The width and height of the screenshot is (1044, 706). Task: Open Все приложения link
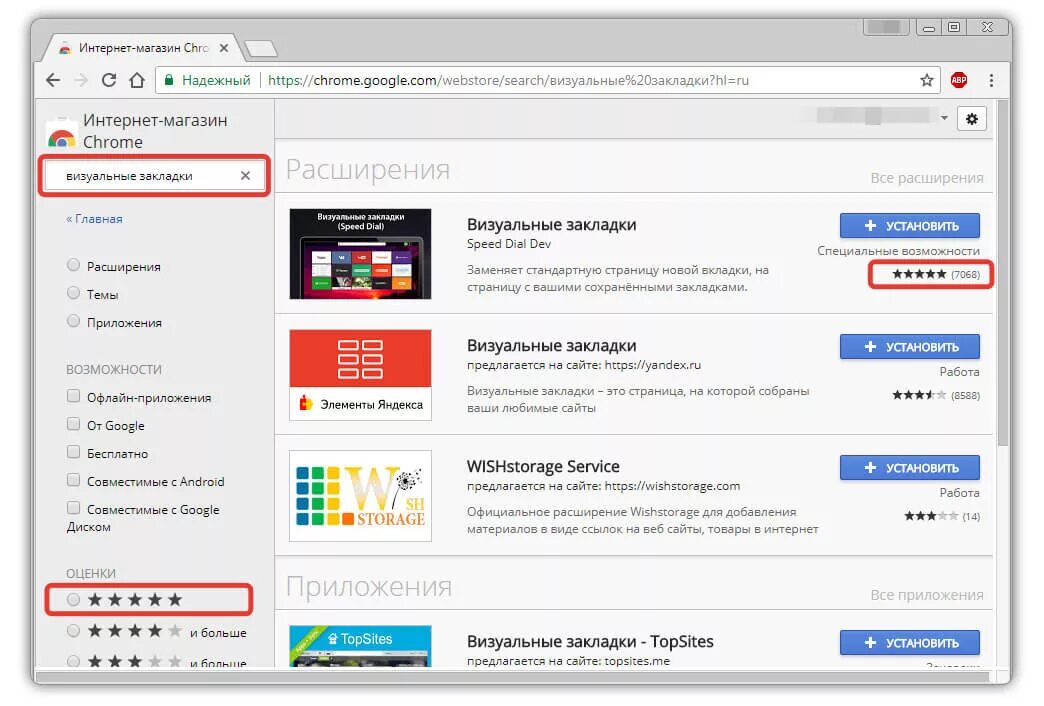927,595
